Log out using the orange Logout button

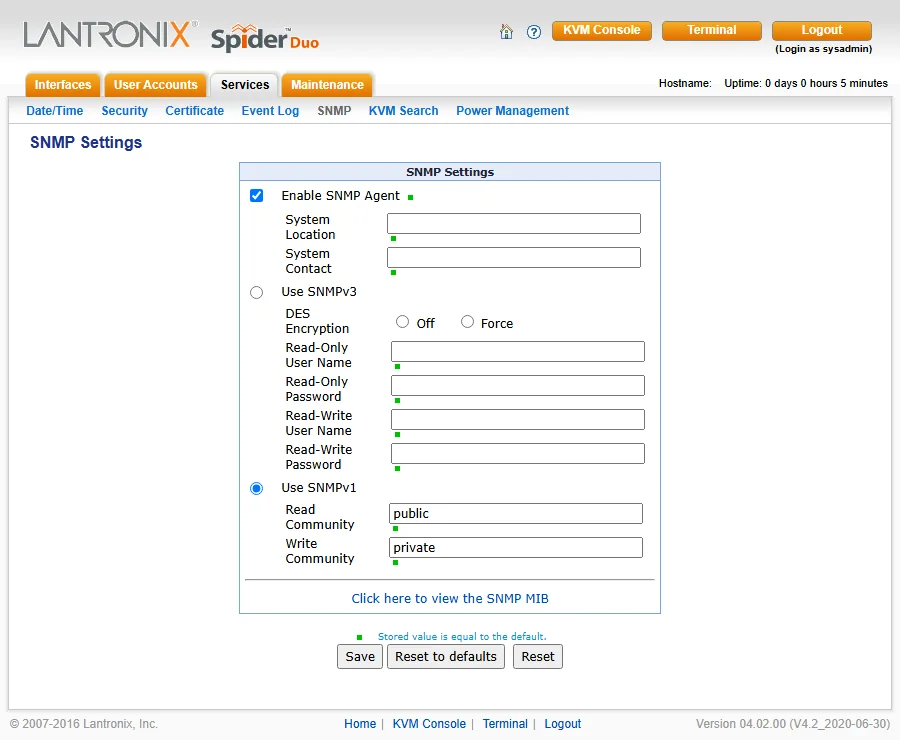[x=821, y=30]
